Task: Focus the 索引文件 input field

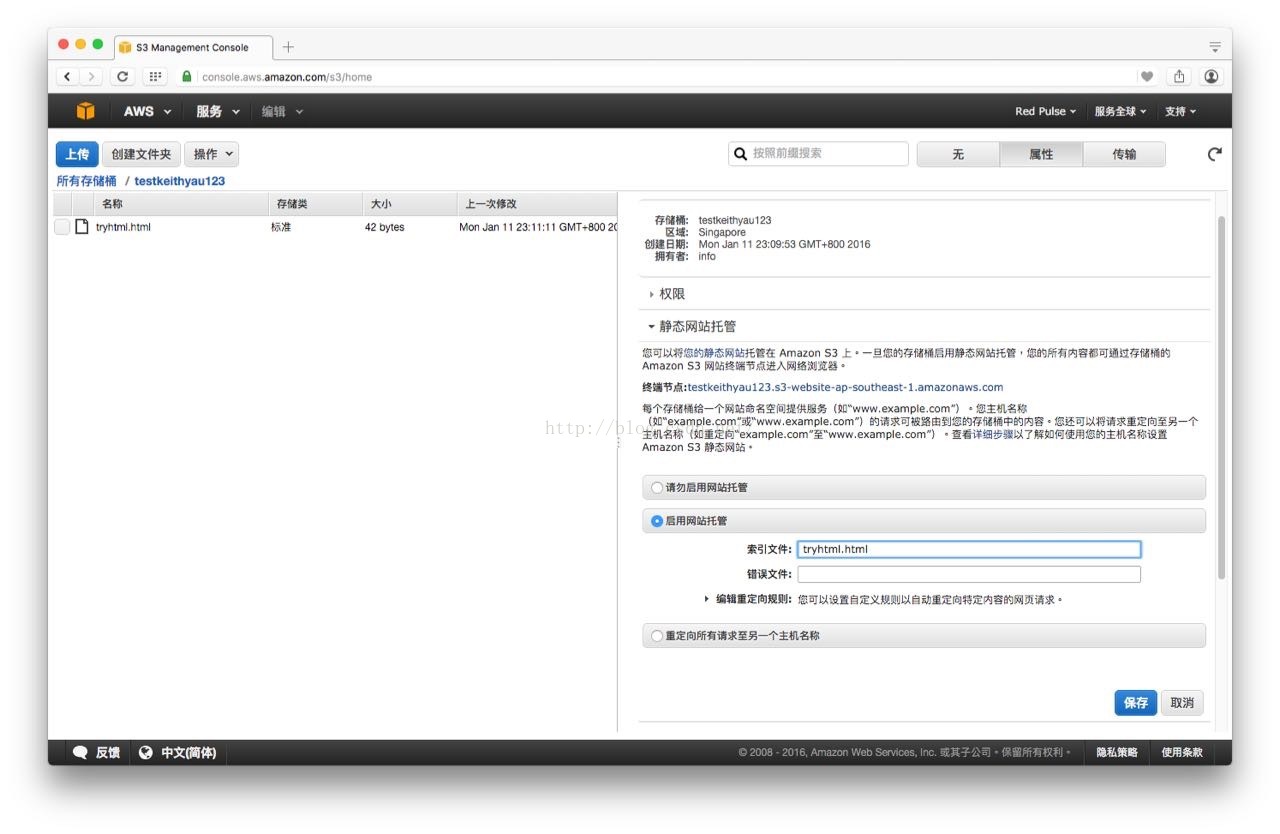Action: pyautogui.click(x=969, y=549)
